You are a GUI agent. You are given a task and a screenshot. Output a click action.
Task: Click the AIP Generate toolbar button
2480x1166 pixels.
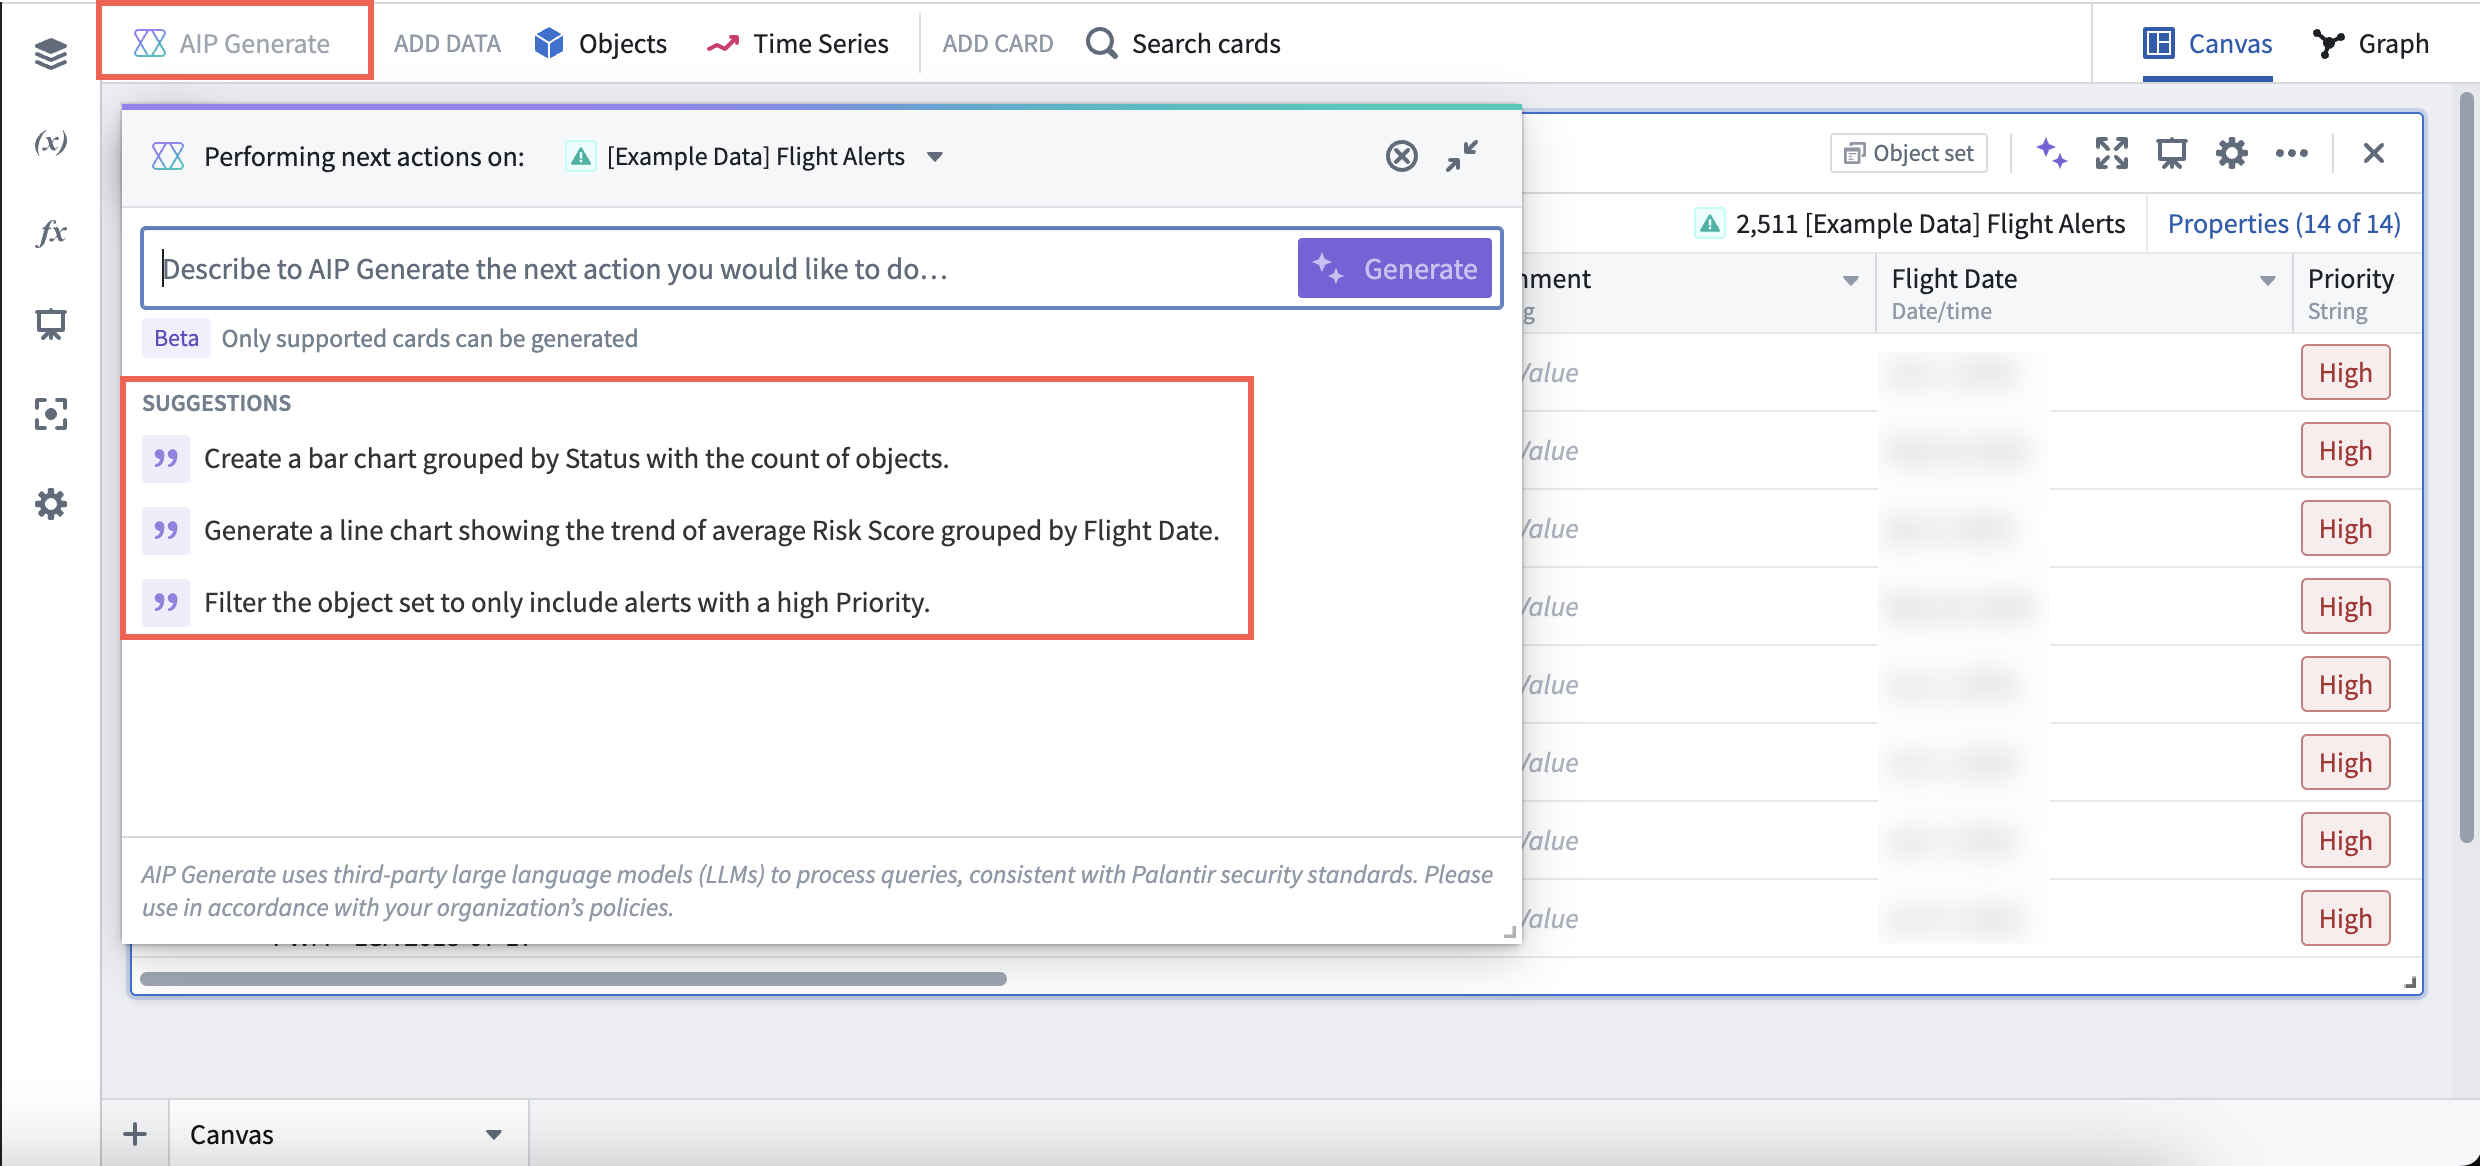point(233,43)
